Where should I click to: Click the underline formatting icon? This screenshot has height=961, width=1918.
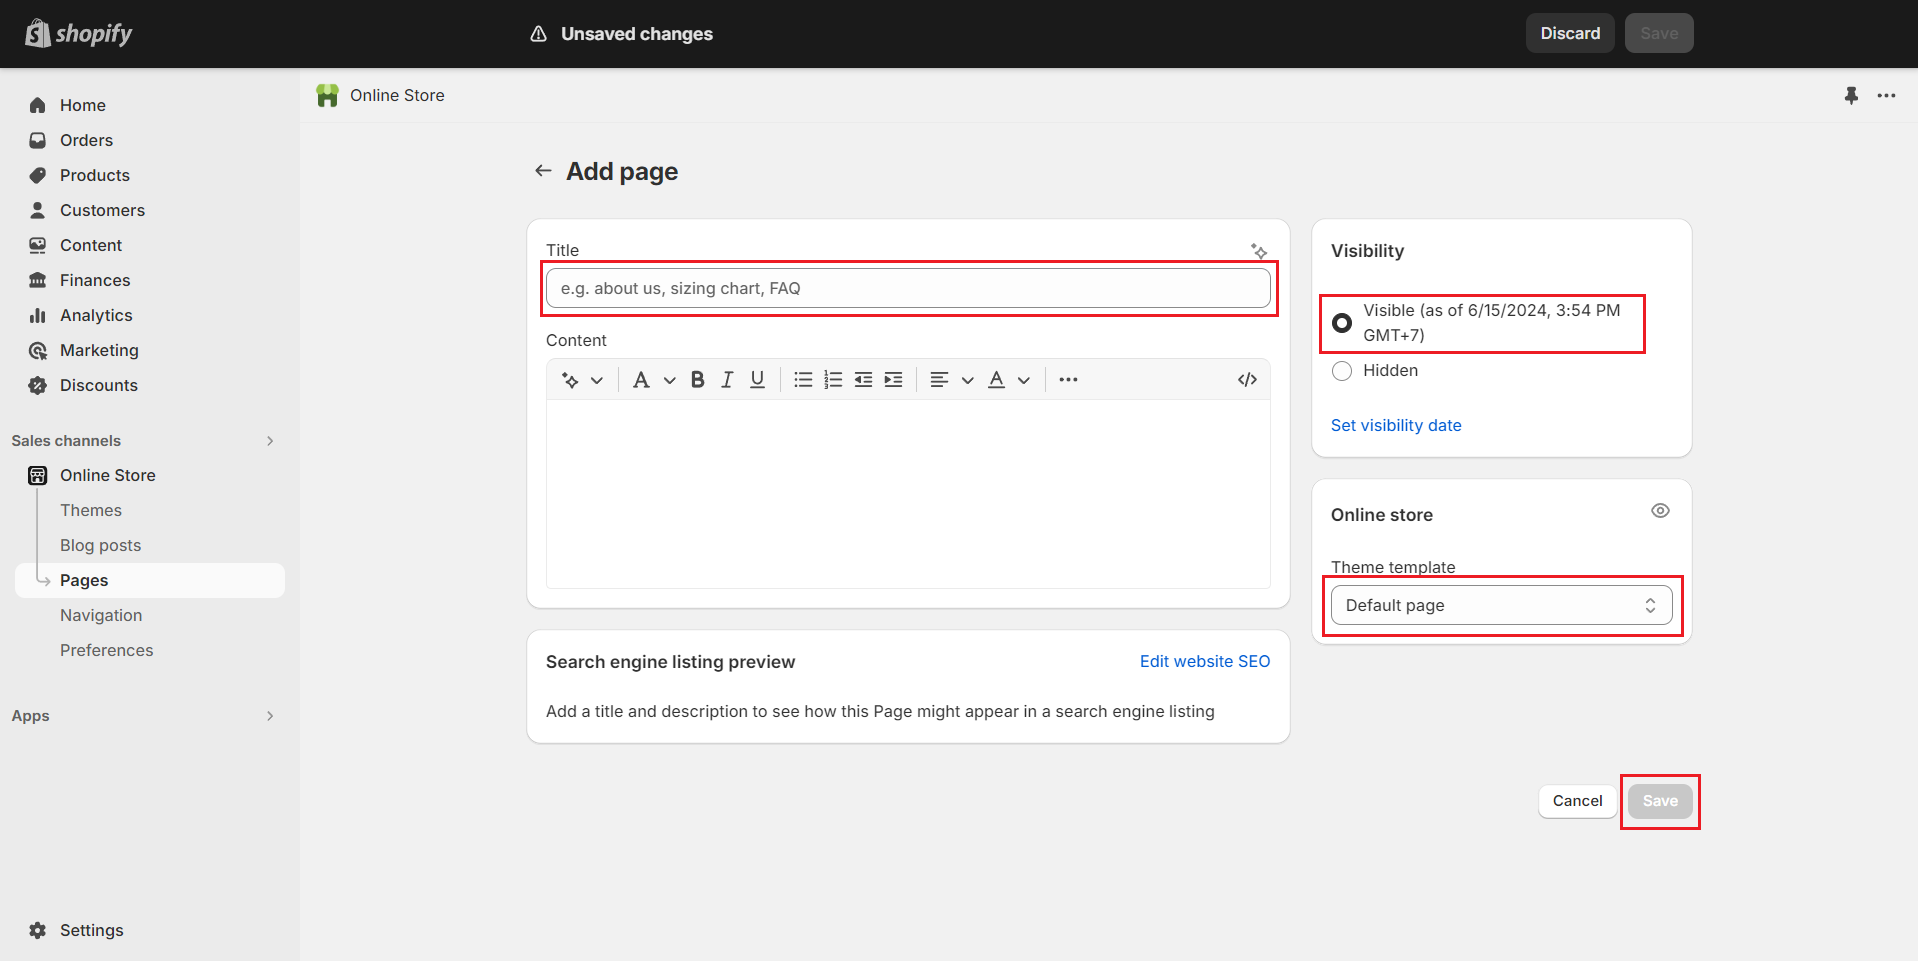pyautogui.click(x=757, y=380)
